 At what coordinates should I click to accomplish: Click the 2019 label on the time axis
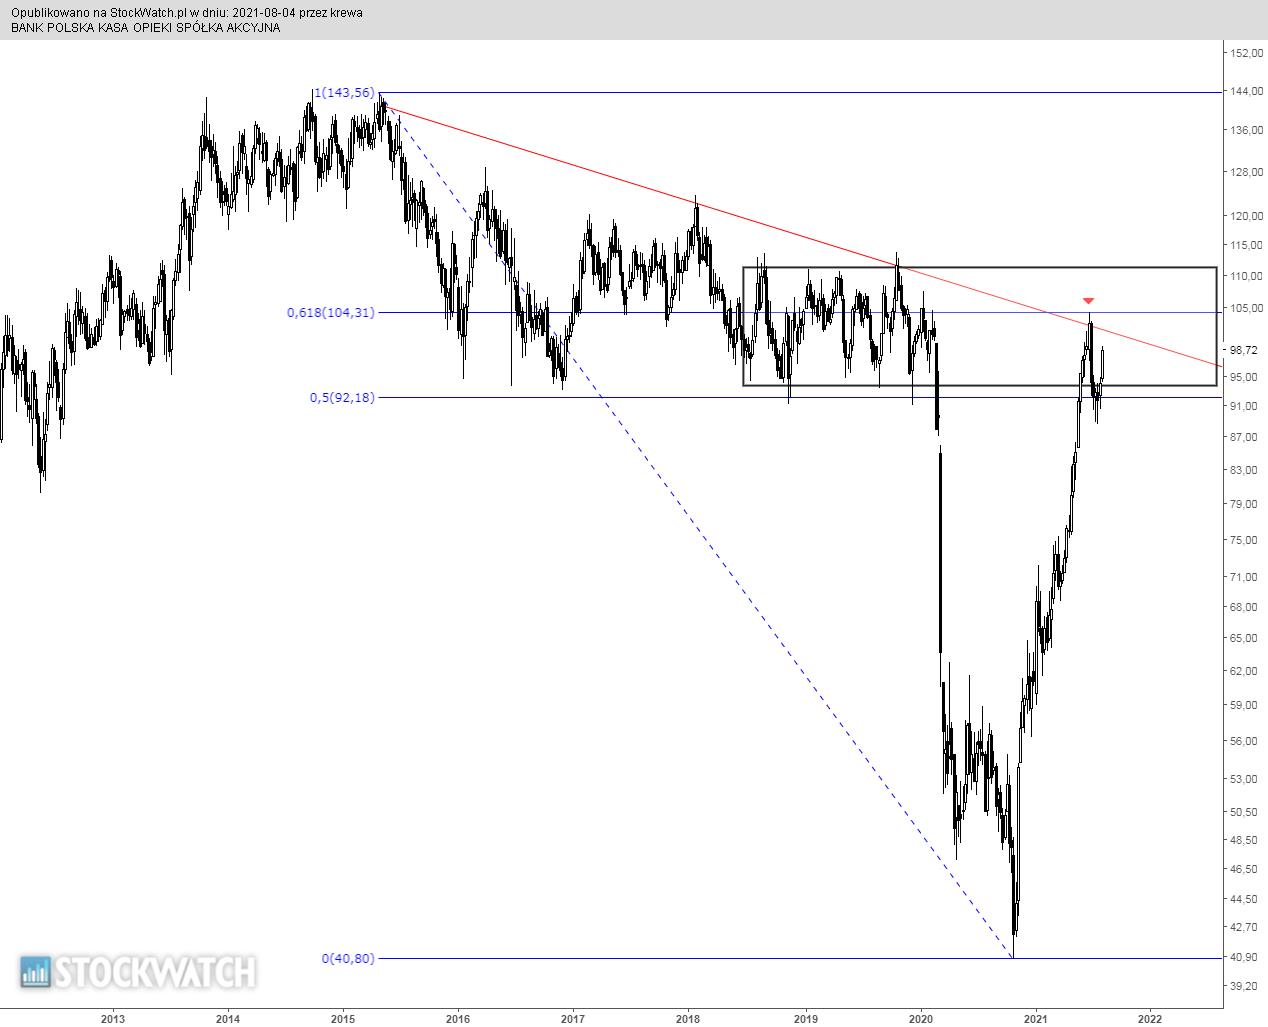[805, 1018]
